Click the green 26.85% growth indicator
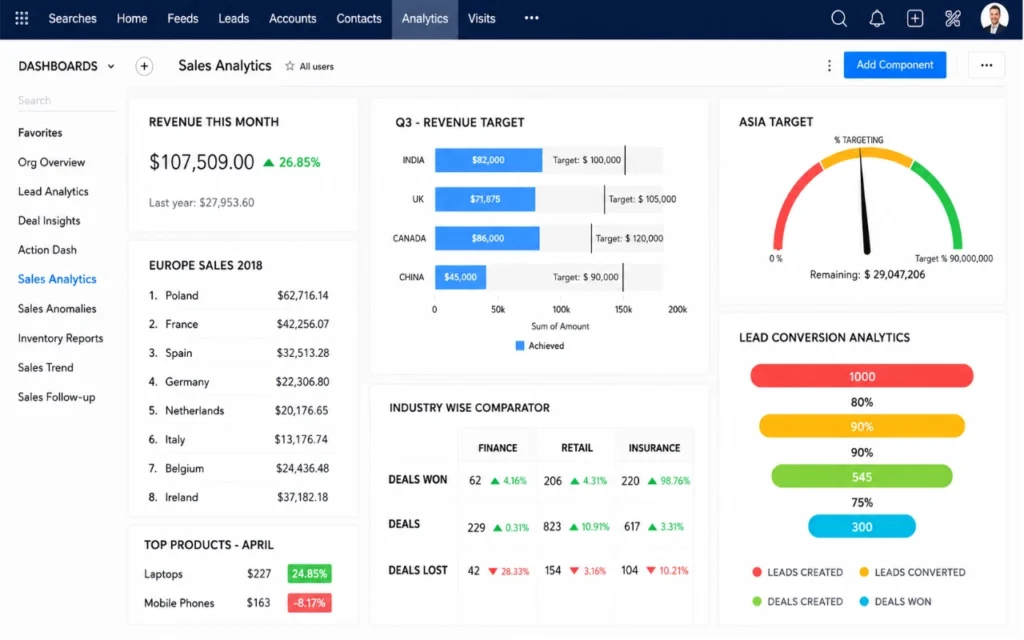 pos(291,162)
